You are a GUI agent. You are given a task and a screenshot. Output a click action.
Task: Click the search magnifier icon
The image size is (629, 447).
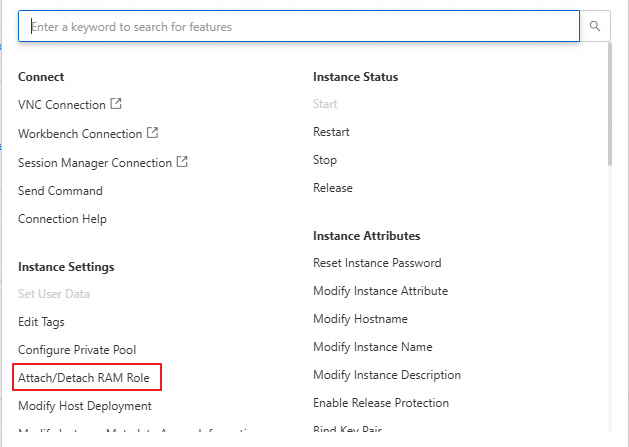point(595,27)
